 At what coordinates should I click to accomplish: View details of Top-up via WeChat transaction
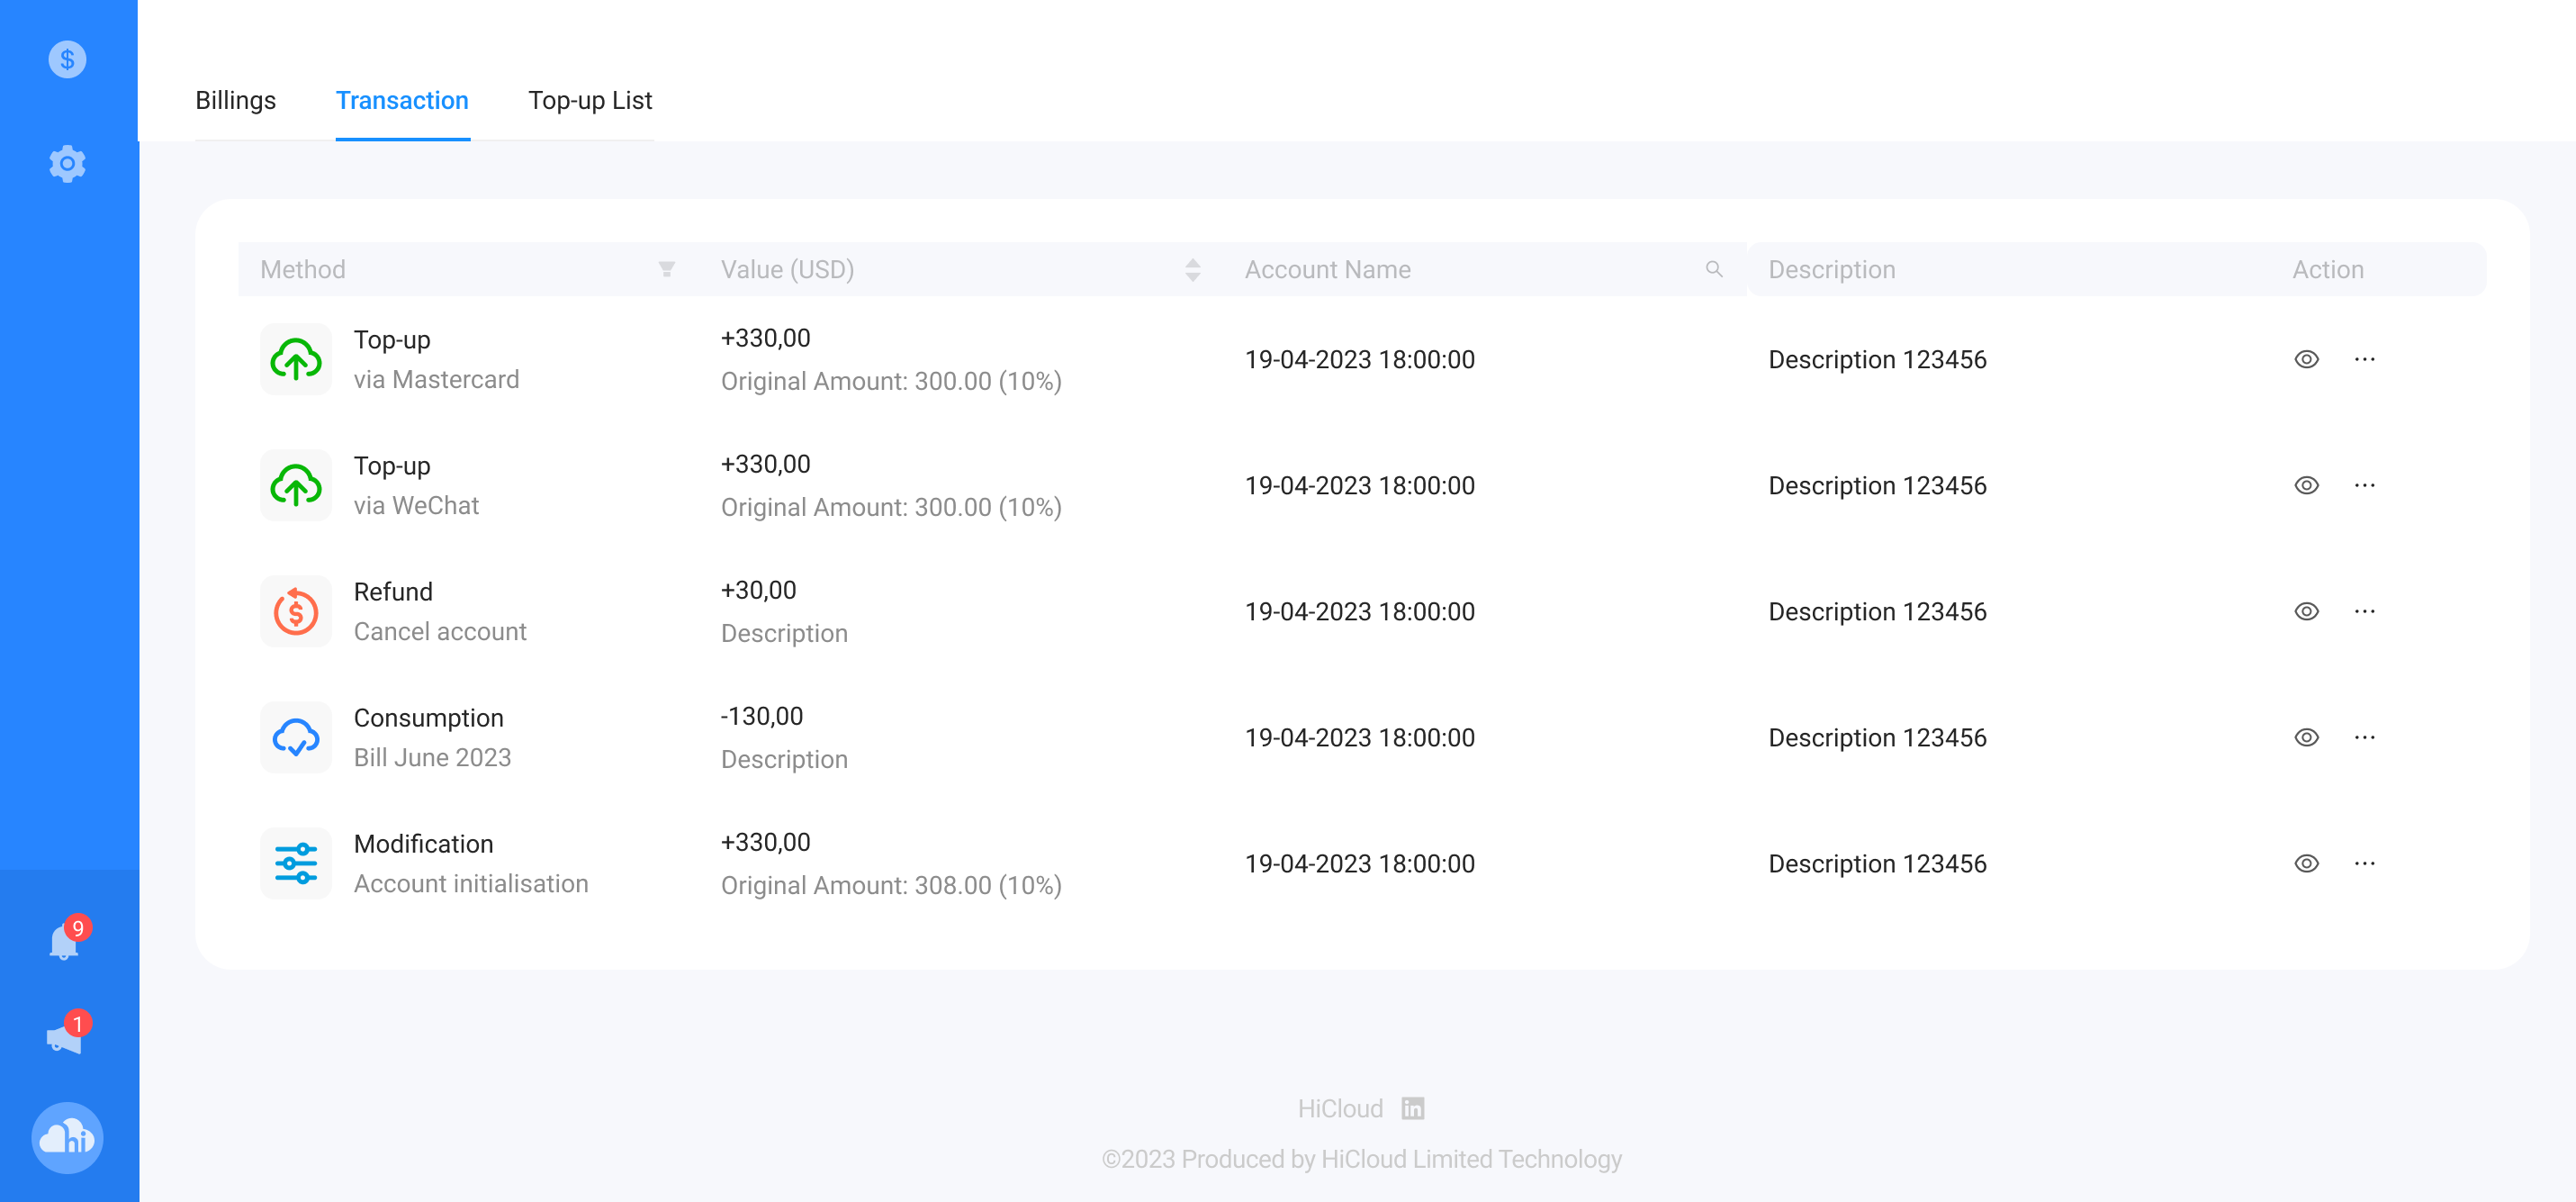point(2306,485)
